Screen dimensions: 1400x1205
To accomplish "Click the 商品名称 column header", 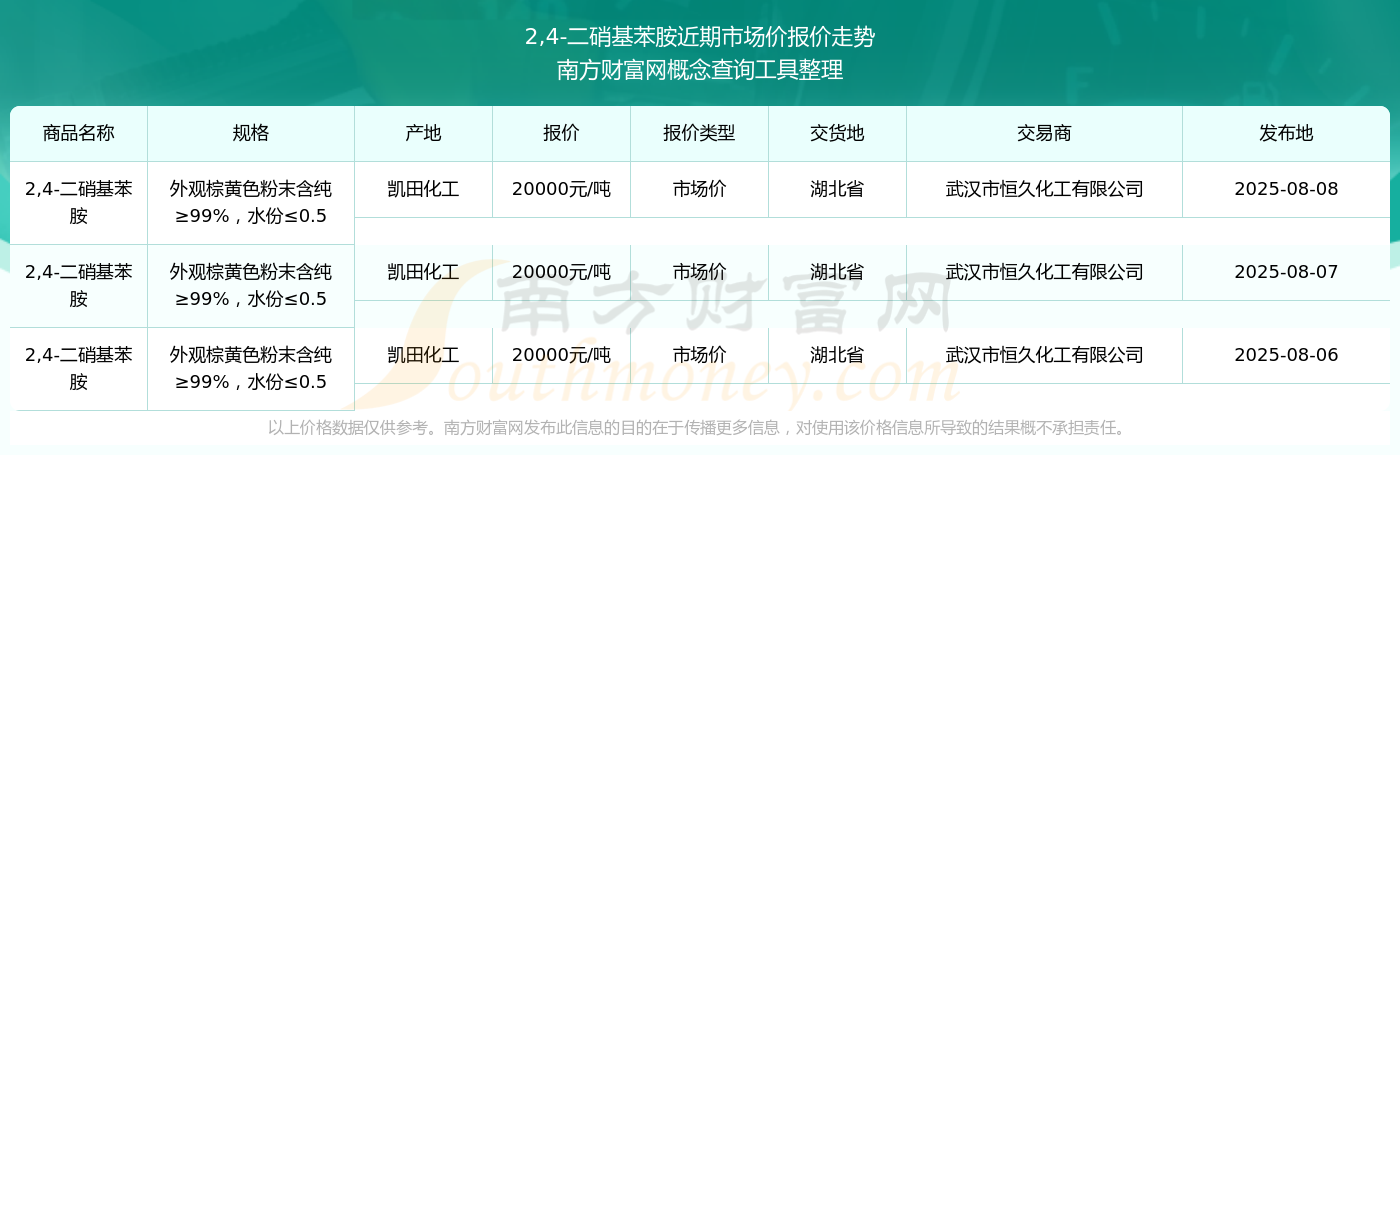I will click(x=79, y=133).
